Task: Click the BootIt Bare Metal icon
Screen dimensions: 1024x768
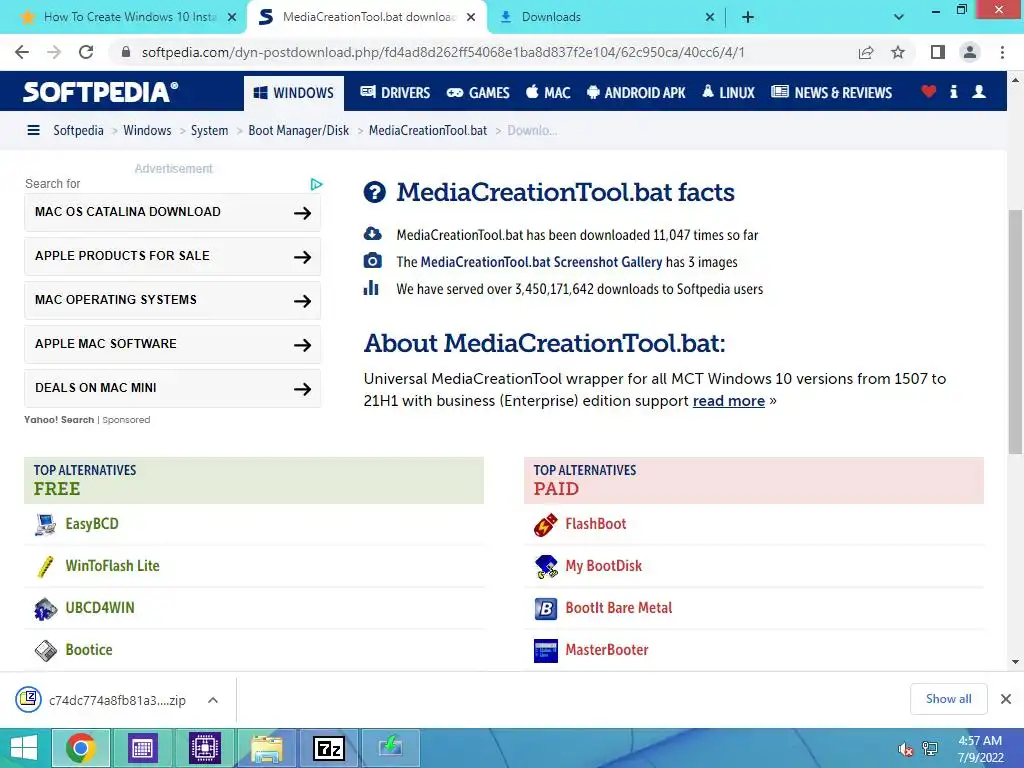Action: tap(546, 609)
